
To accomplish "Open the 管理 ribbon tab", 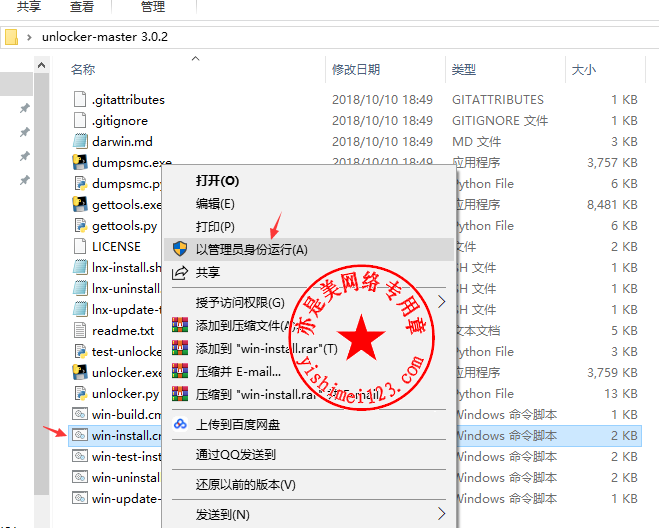I will (x=153, y=6).
